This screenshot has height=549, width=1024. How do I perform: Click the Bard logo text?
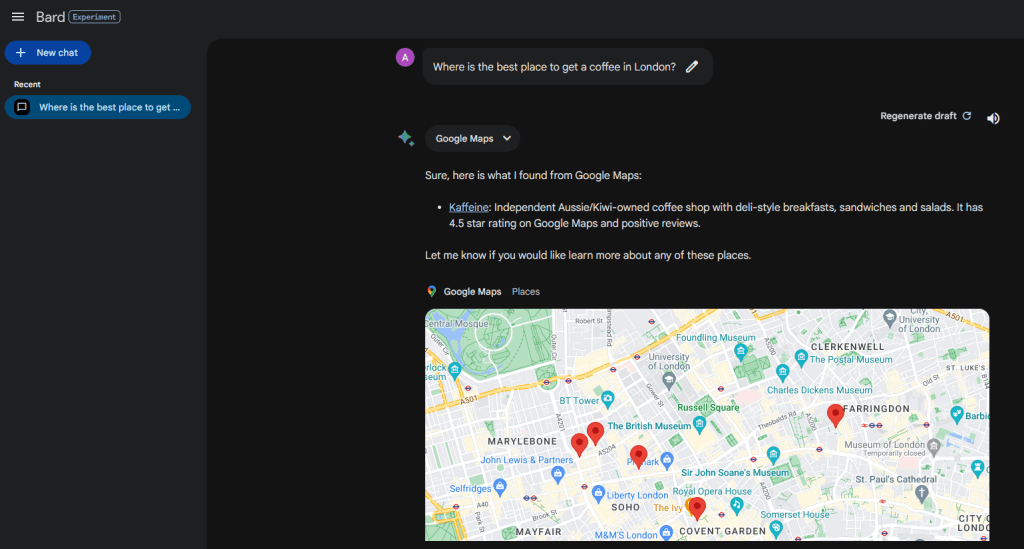coord(50,17)
